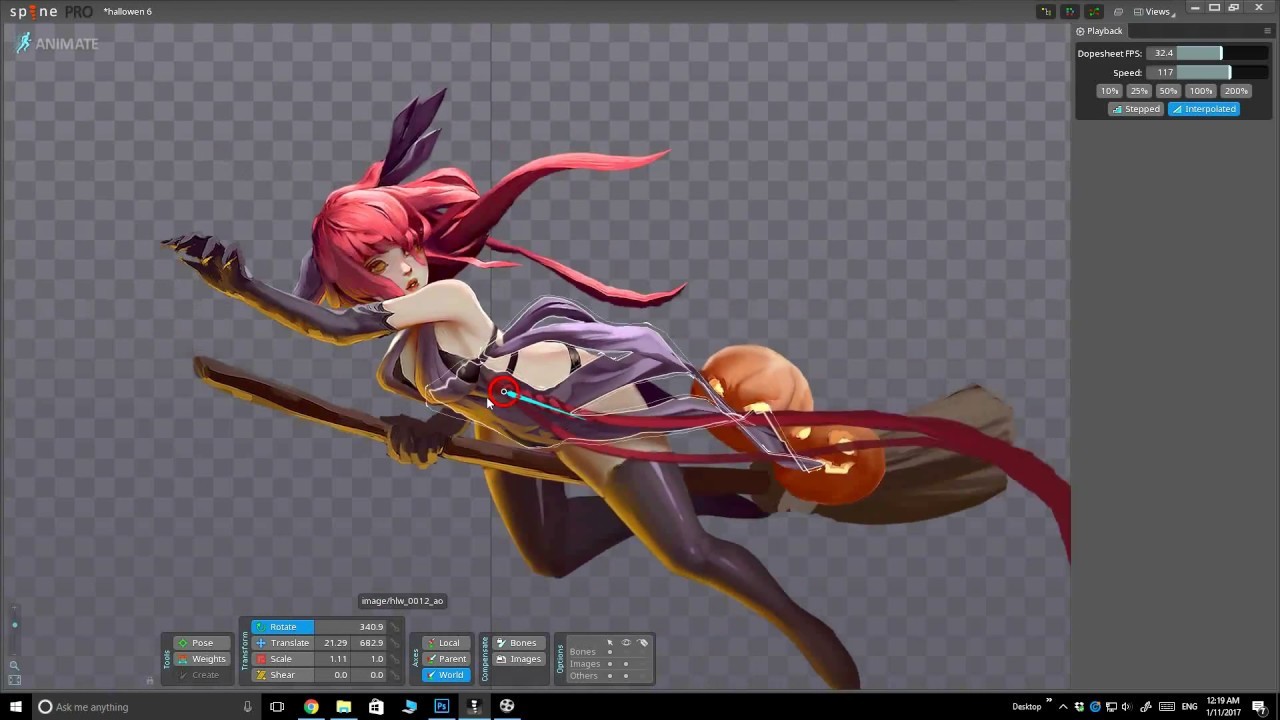
Task: Switch playback to Interpolated mode
Action: pyautogui.click(x=1204, y=109)
